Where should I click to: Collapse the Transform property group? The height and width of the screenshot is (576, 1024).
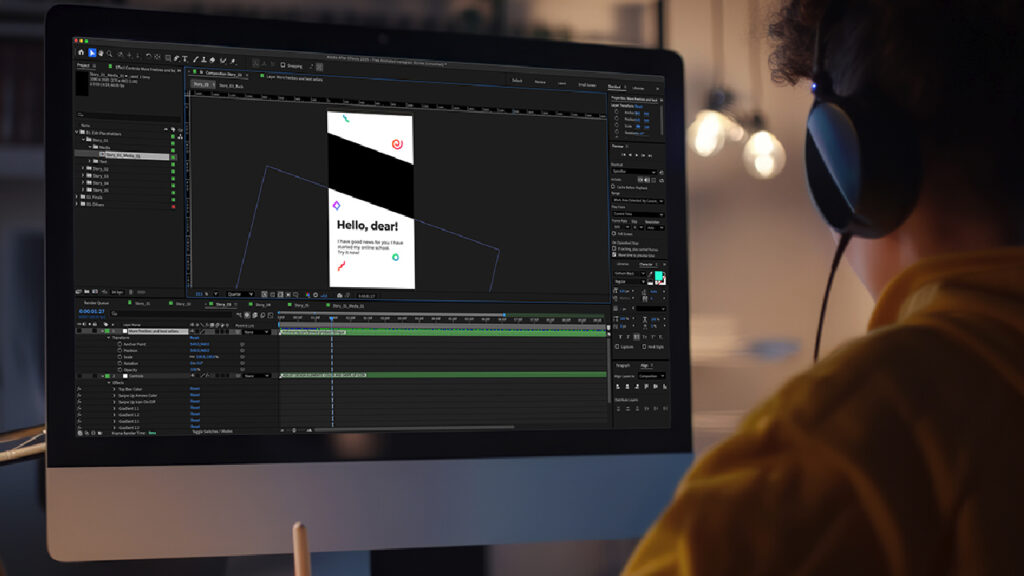point(109,338)
